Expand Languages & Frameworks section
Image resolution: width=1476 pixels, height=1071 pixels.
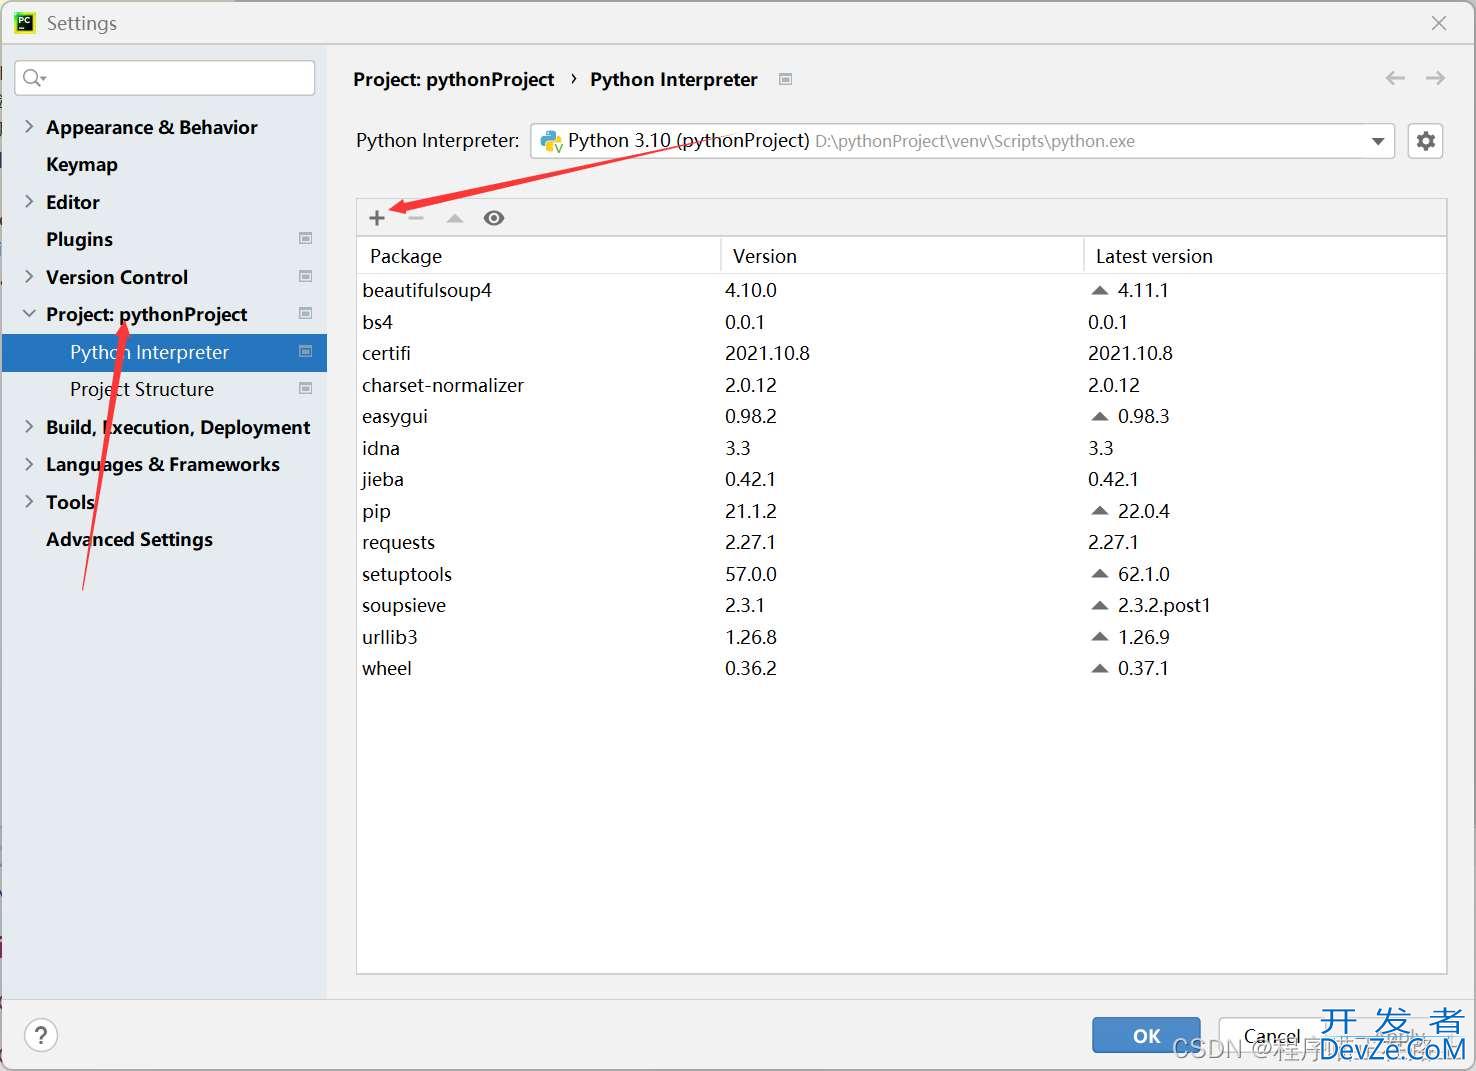29,464
